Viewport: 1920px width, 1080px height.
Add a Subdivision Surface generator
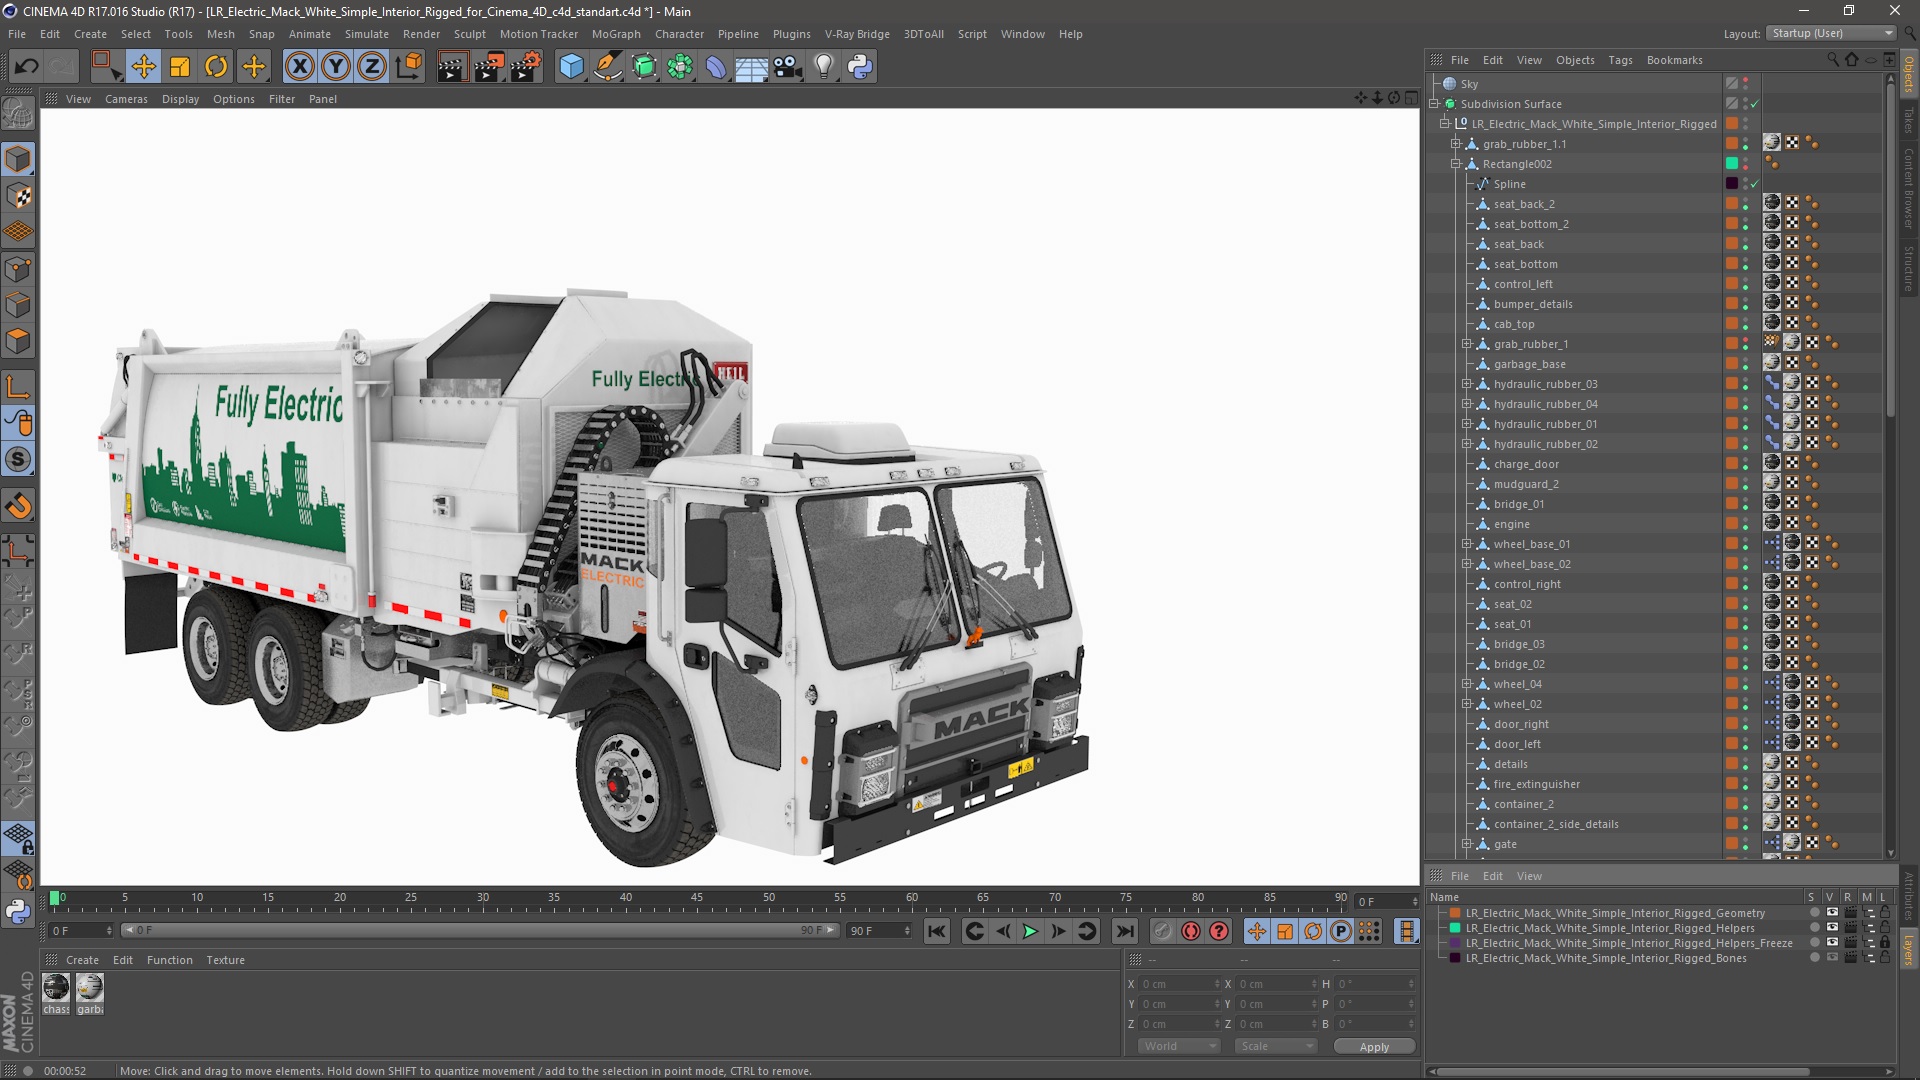coord(644,67)
